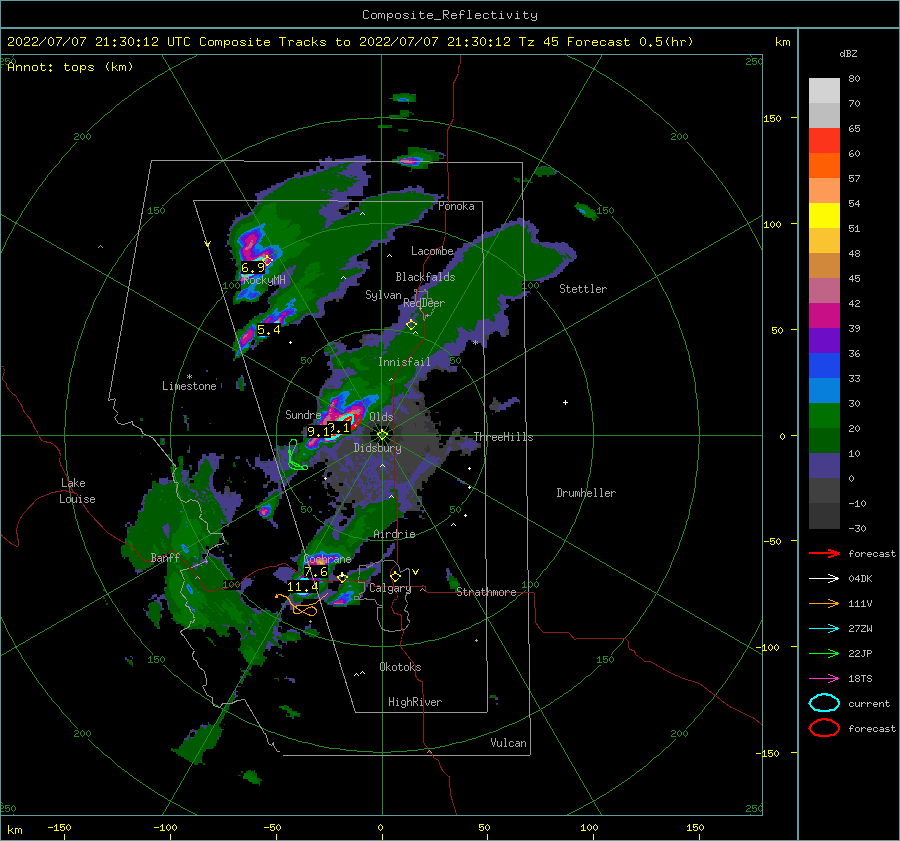Click the Sundre city label
This screenshot has width=900, height=841.
pos(303,414)
